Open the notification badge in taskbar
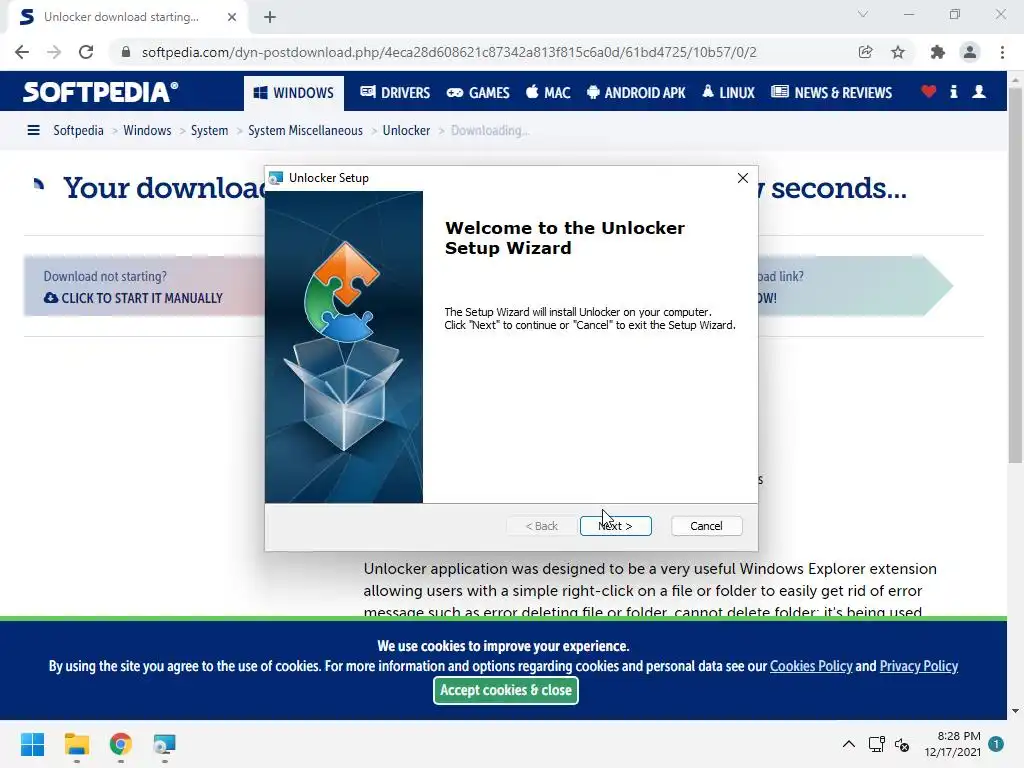This screenshot has height=768, width=1024. tap(996, 744)
